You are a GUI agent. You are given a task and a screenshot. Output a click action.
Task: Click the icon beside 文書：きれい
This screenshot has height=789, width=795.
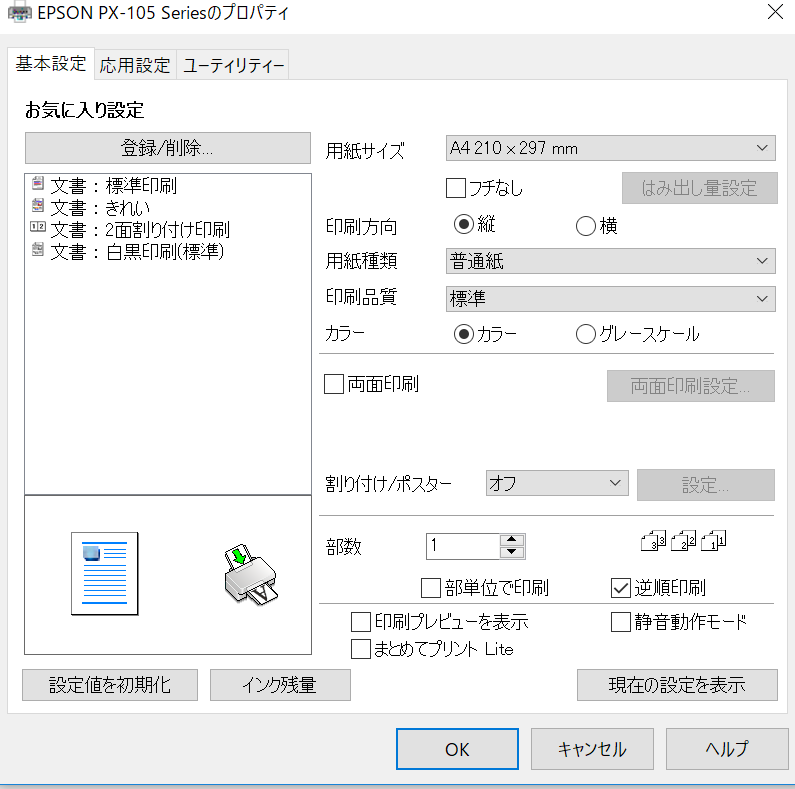click(38, 205)
